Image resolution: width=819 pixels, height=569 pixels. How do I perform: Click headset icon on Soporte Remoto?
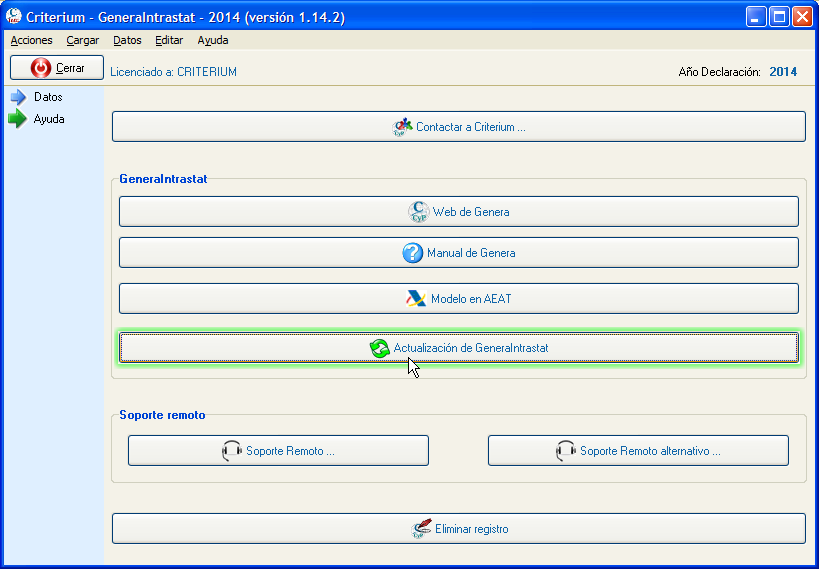tap(232, 451)
